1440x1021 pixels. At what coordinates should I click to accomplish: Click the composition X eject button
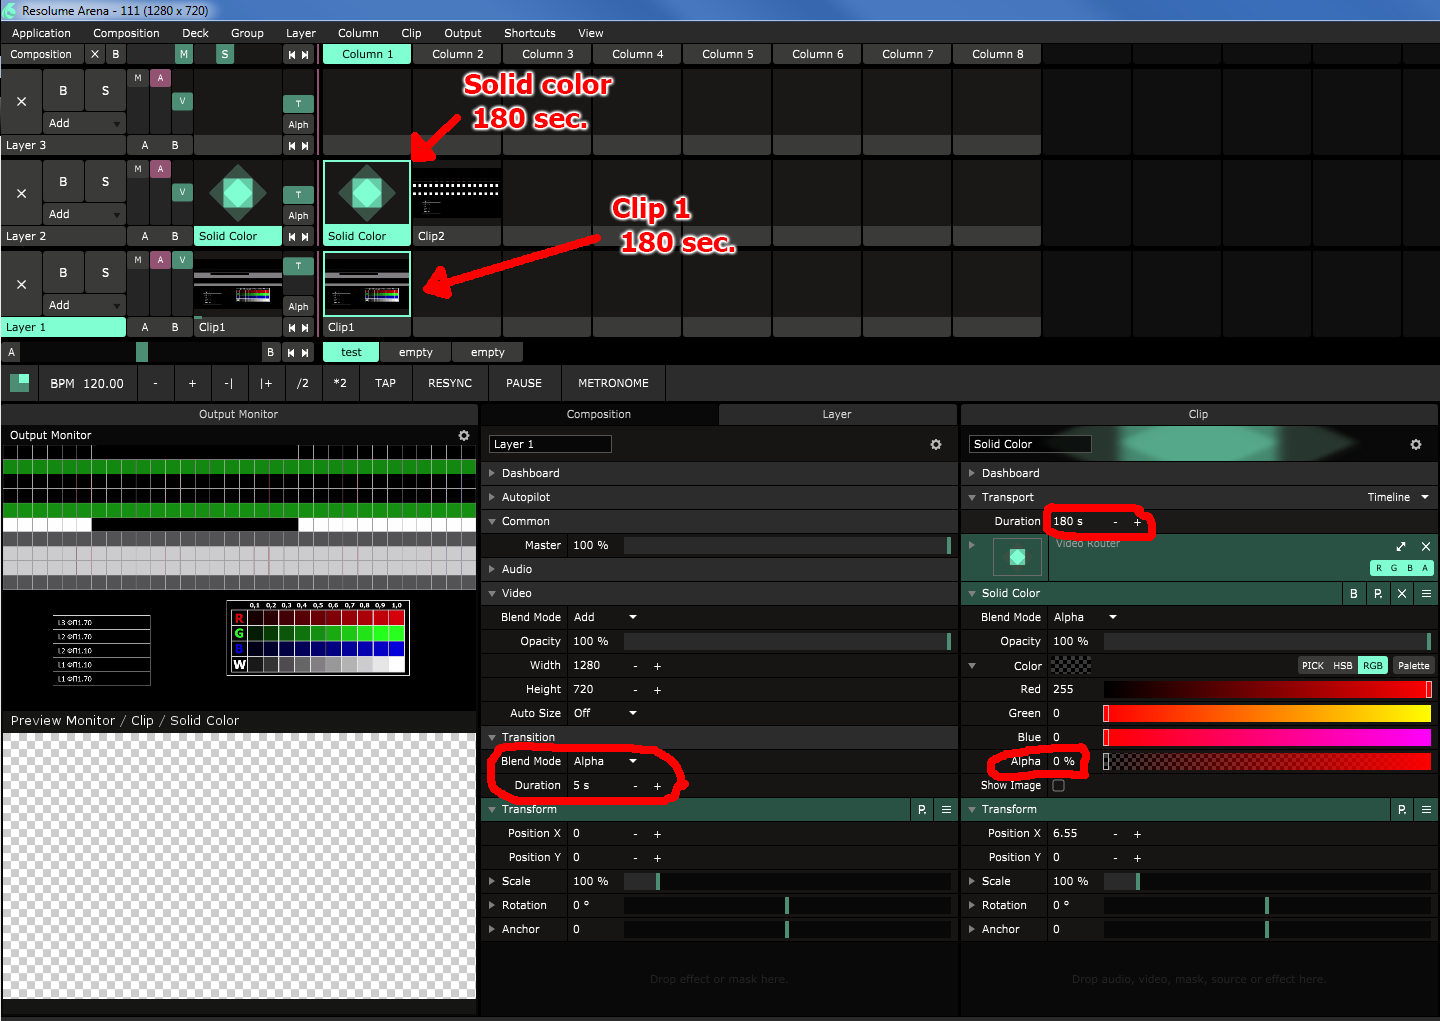coord(95,54)
